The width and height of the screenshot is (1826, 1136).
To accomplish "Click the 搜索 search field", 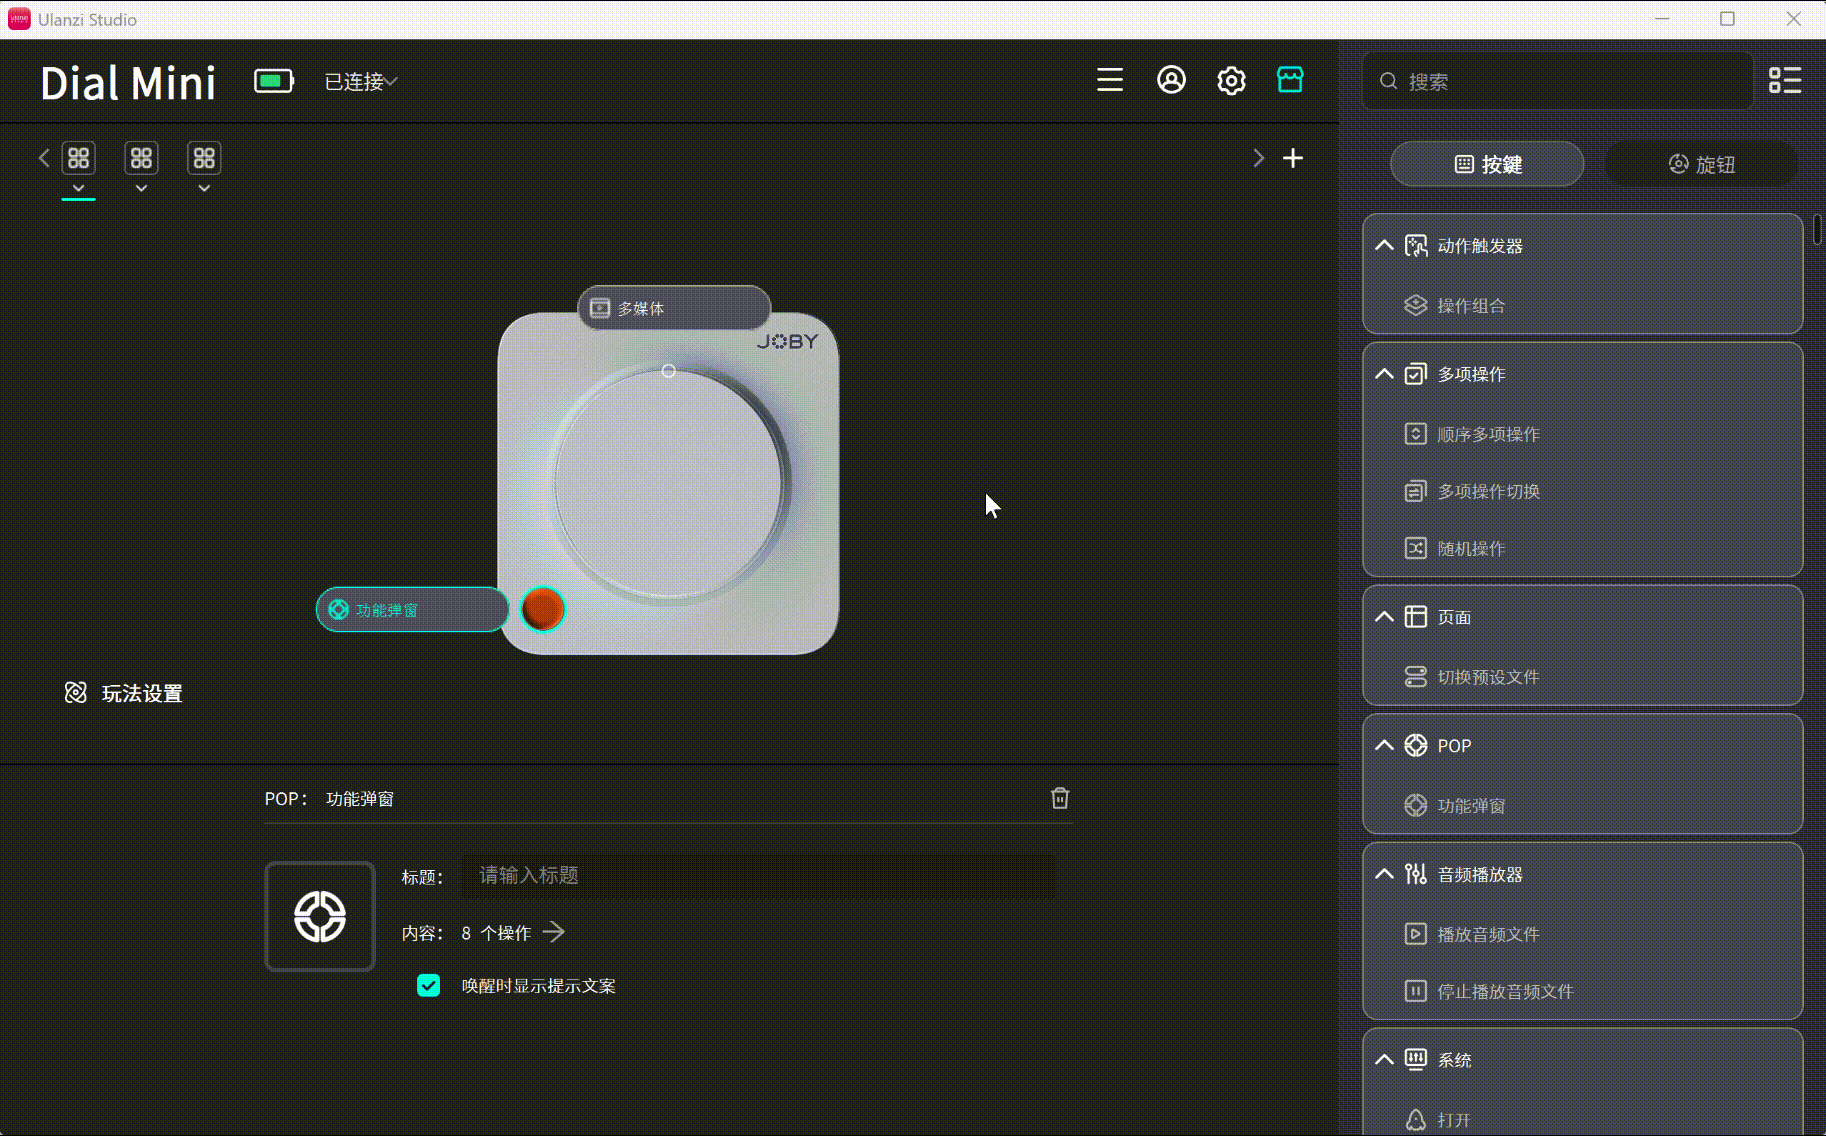I will point(1558,81).
